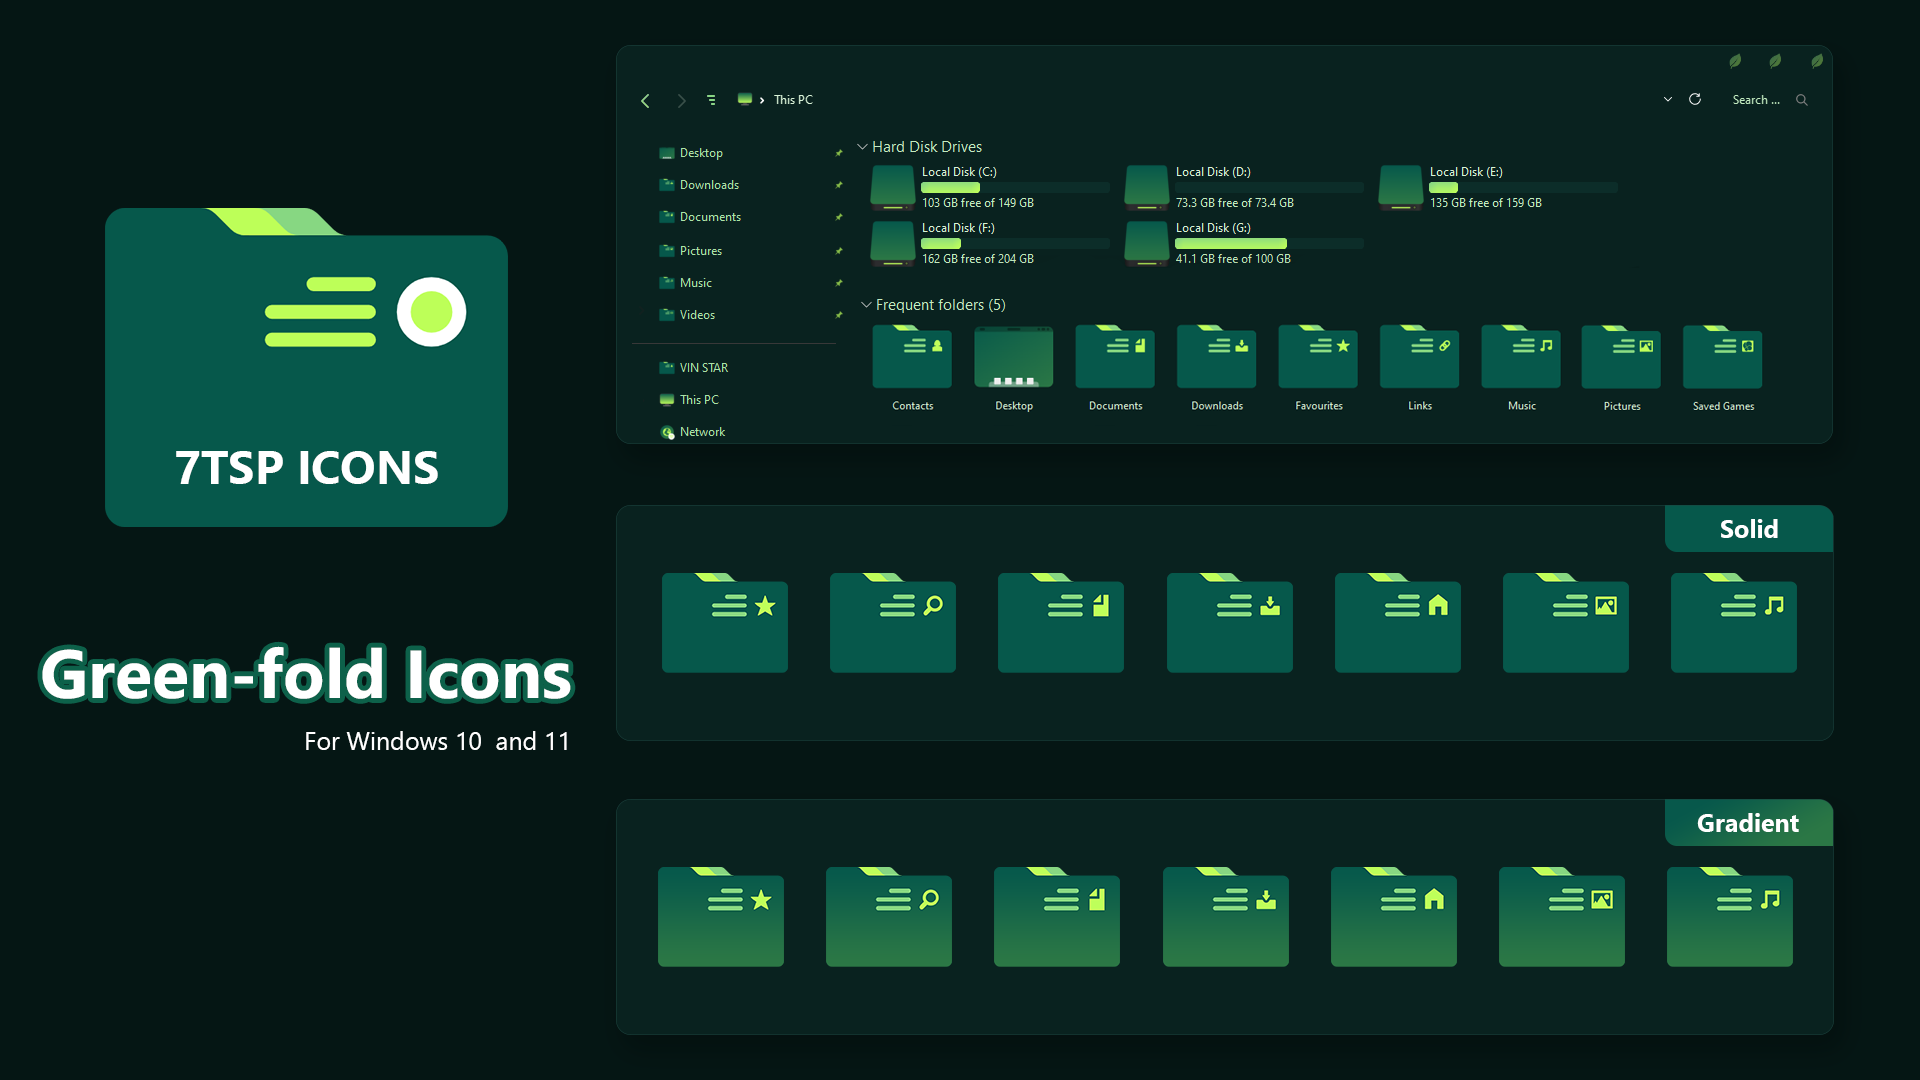Select This PC in the breadcrumb
Screen dimensions: 1920x1080
[x=793, y=99]
